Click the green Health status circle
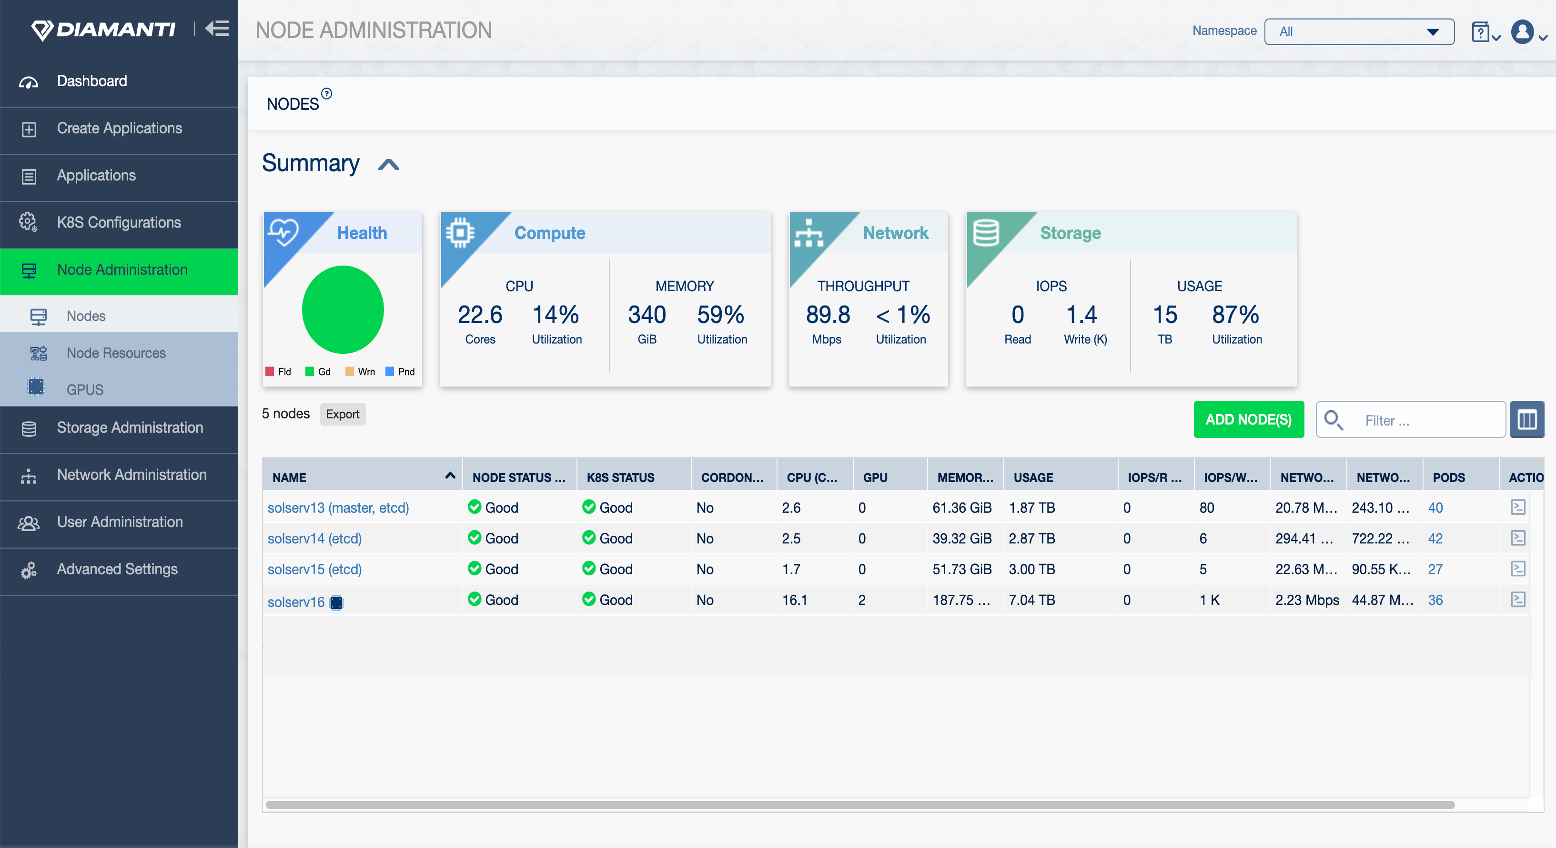Image resolution: width=1556 pixels, height=848 pixels. tap(343, 310)
